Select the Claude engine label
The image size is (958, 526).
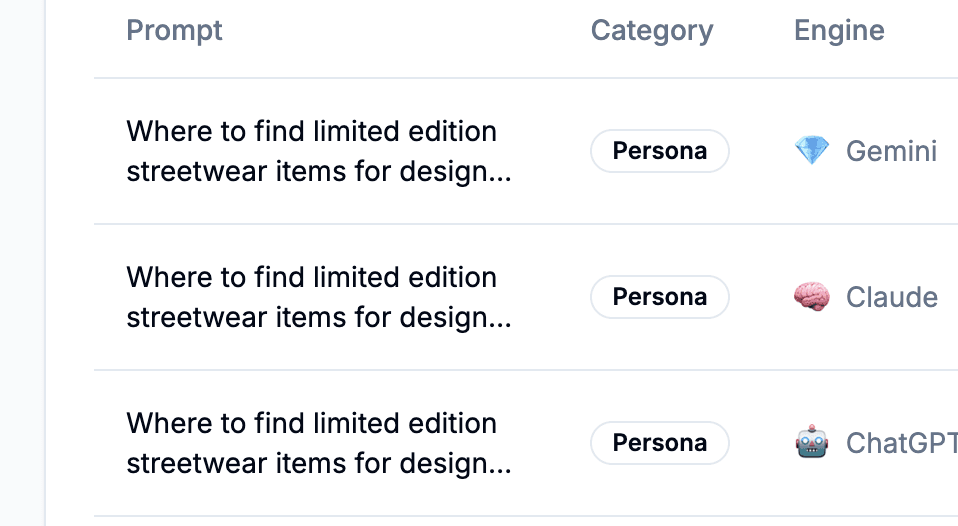[x=891, y=297]
